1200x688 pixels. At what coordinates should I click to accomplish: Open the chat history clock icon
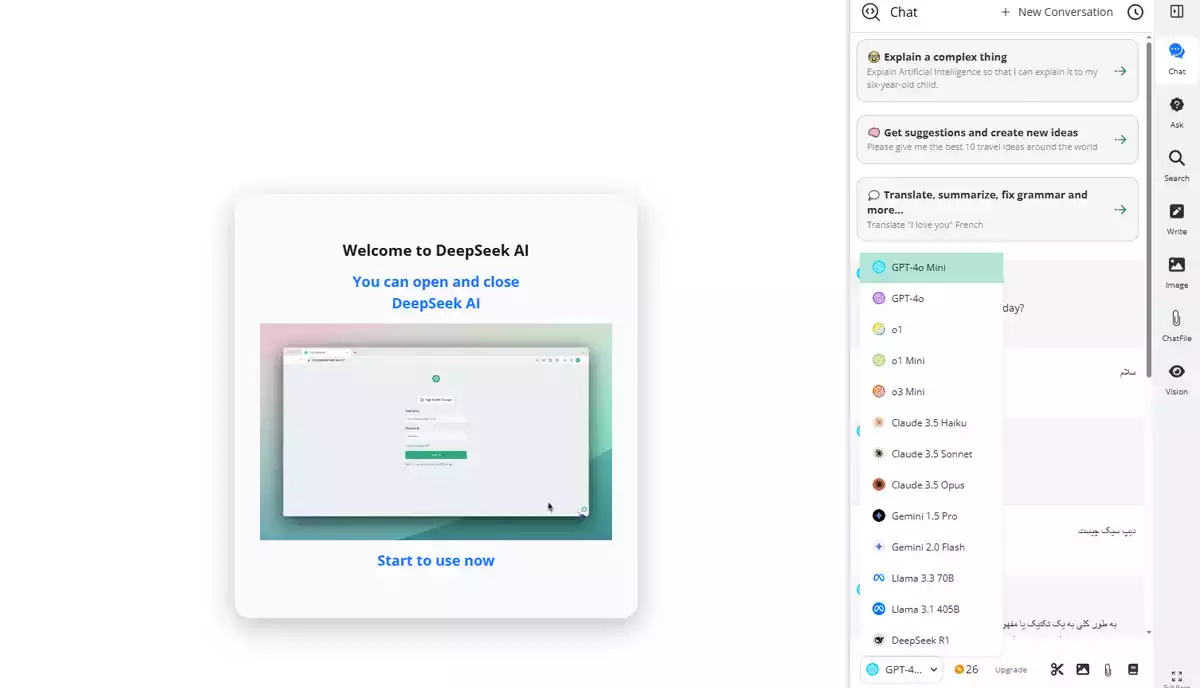coord(1135,12)
